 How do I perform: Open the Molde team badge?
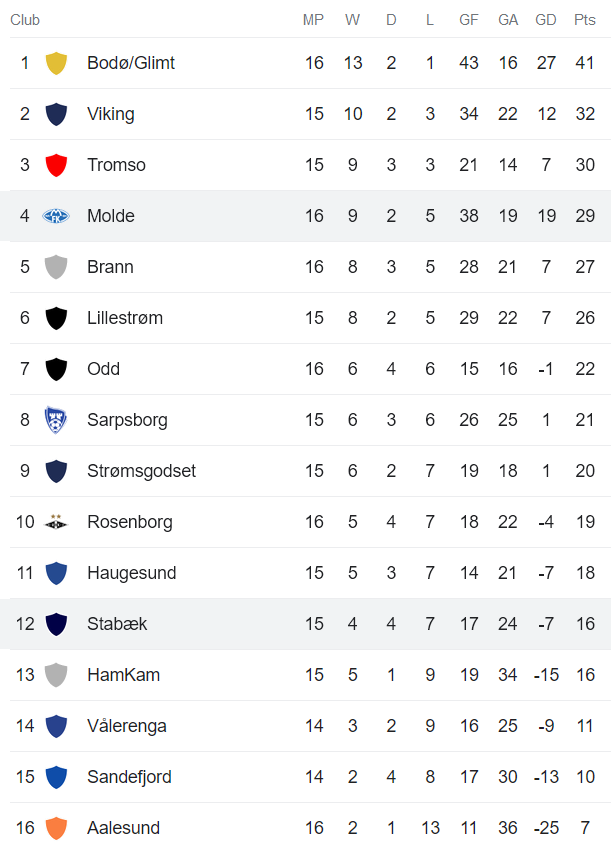59,215
